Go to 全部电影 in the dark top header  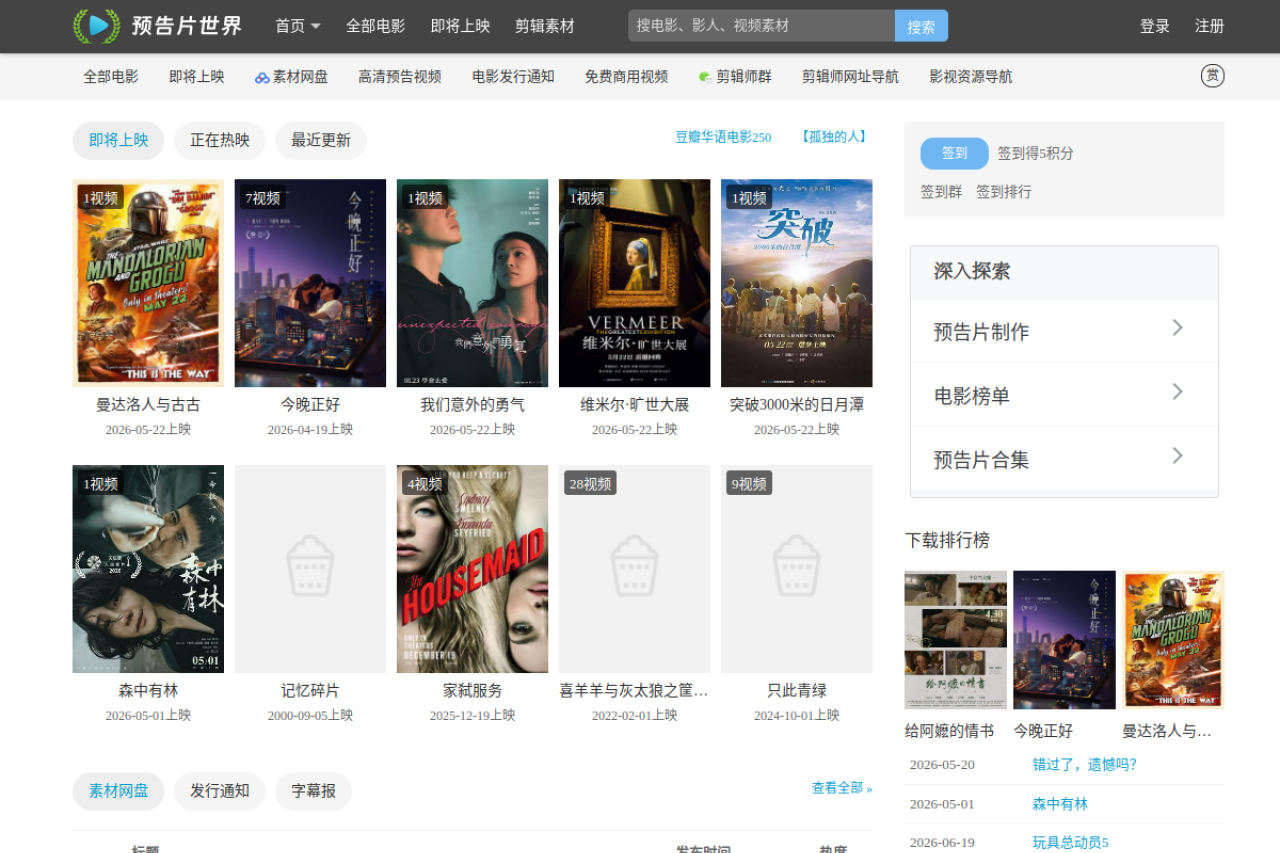(x=376, y=26)
